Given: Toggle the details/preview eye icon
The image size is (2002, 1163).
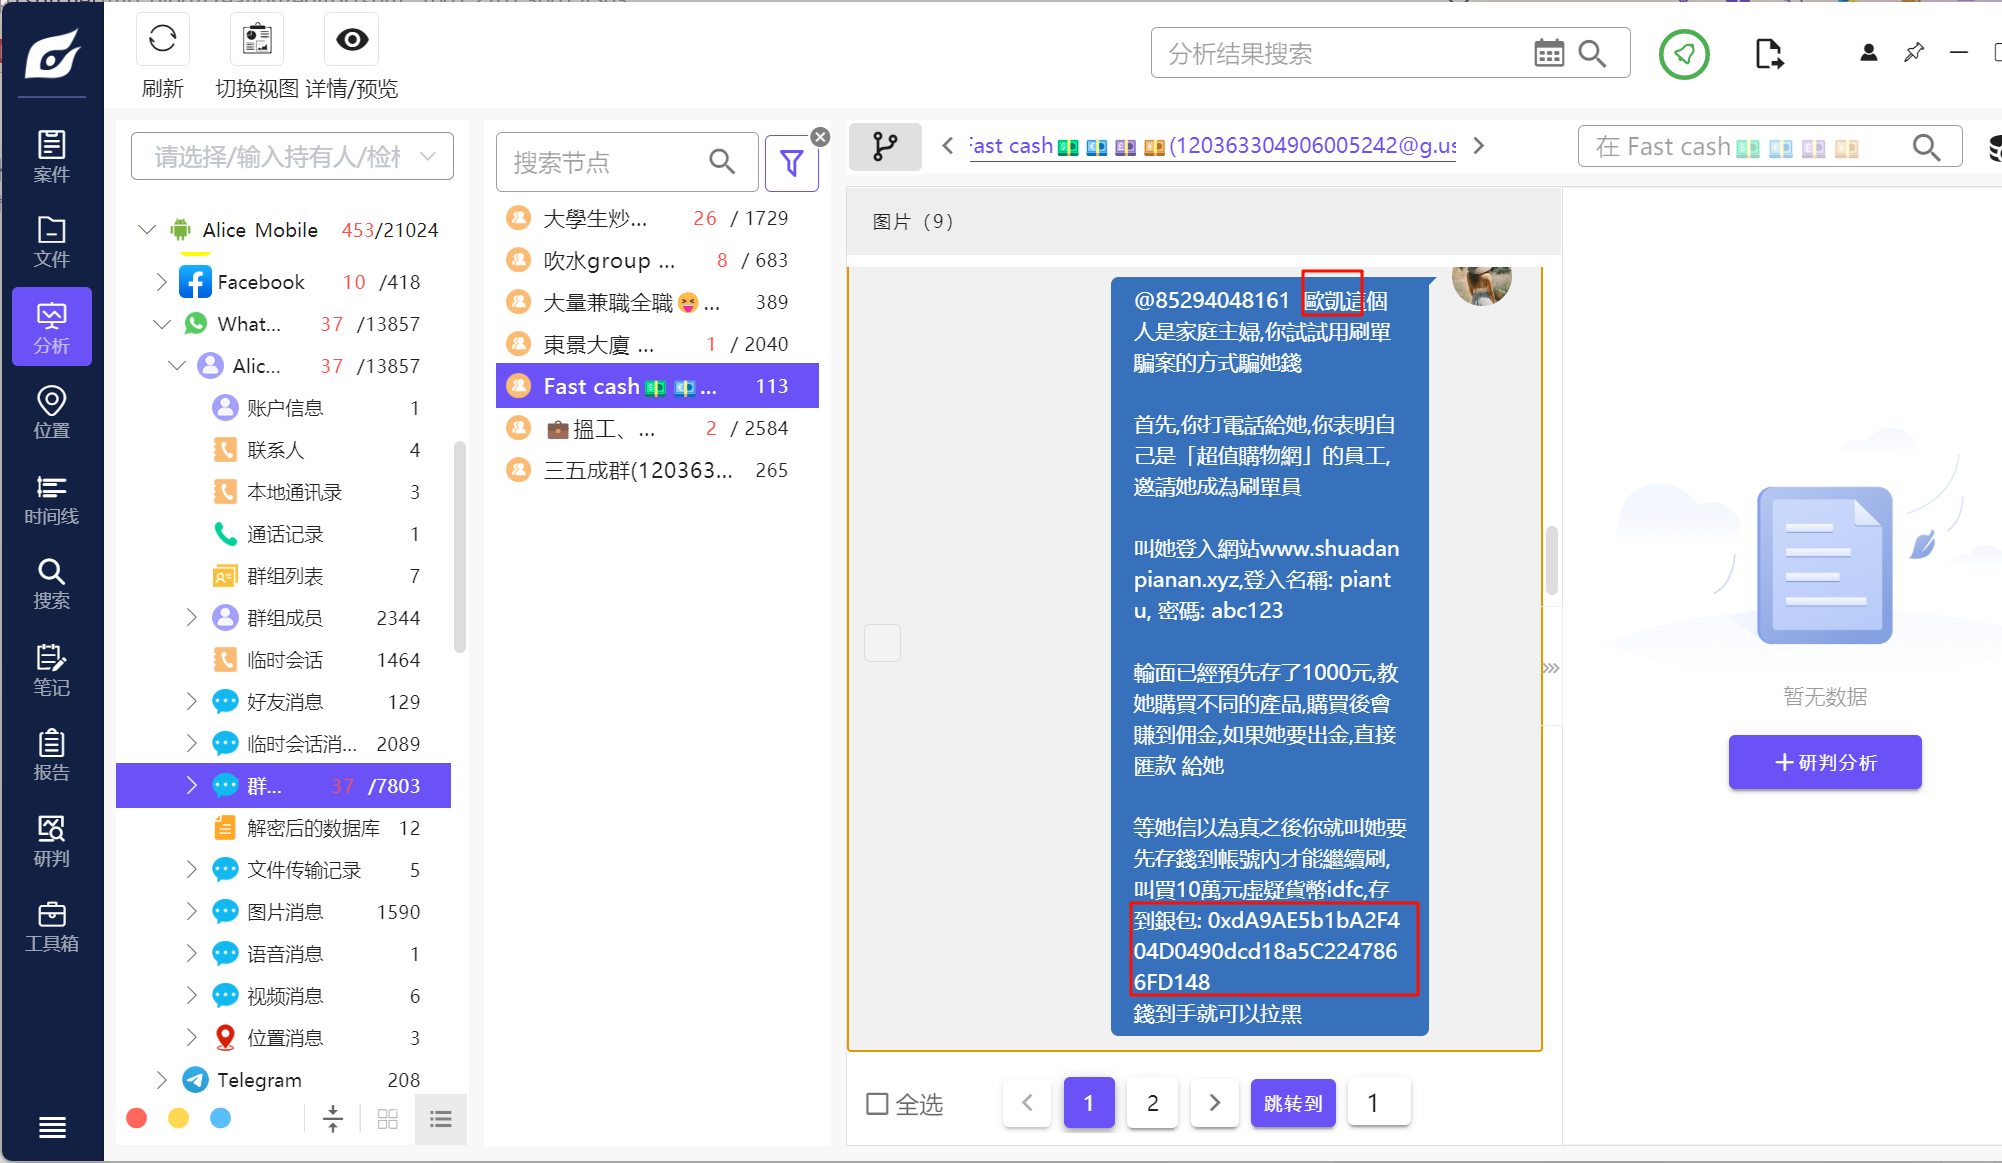Looking at the screenshot, I should click(x=352, y=40).
